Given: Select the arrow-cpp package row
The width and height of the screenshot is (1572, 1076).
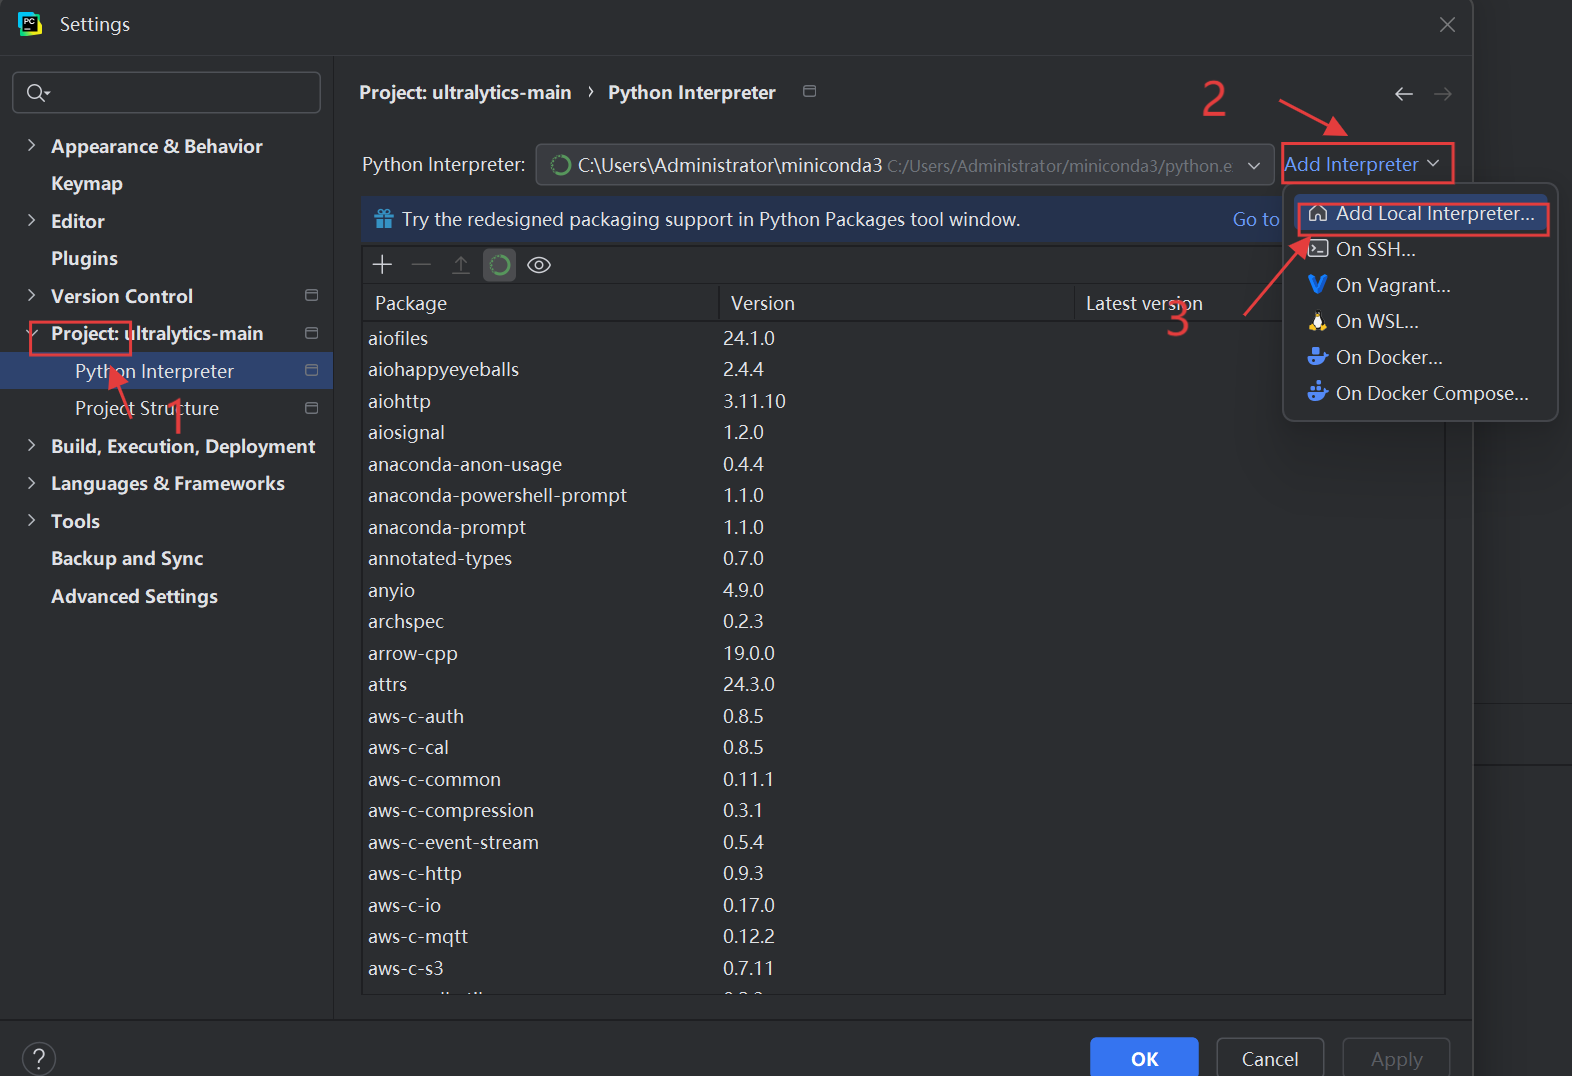Looking at the screenshot, I should 903,653.
